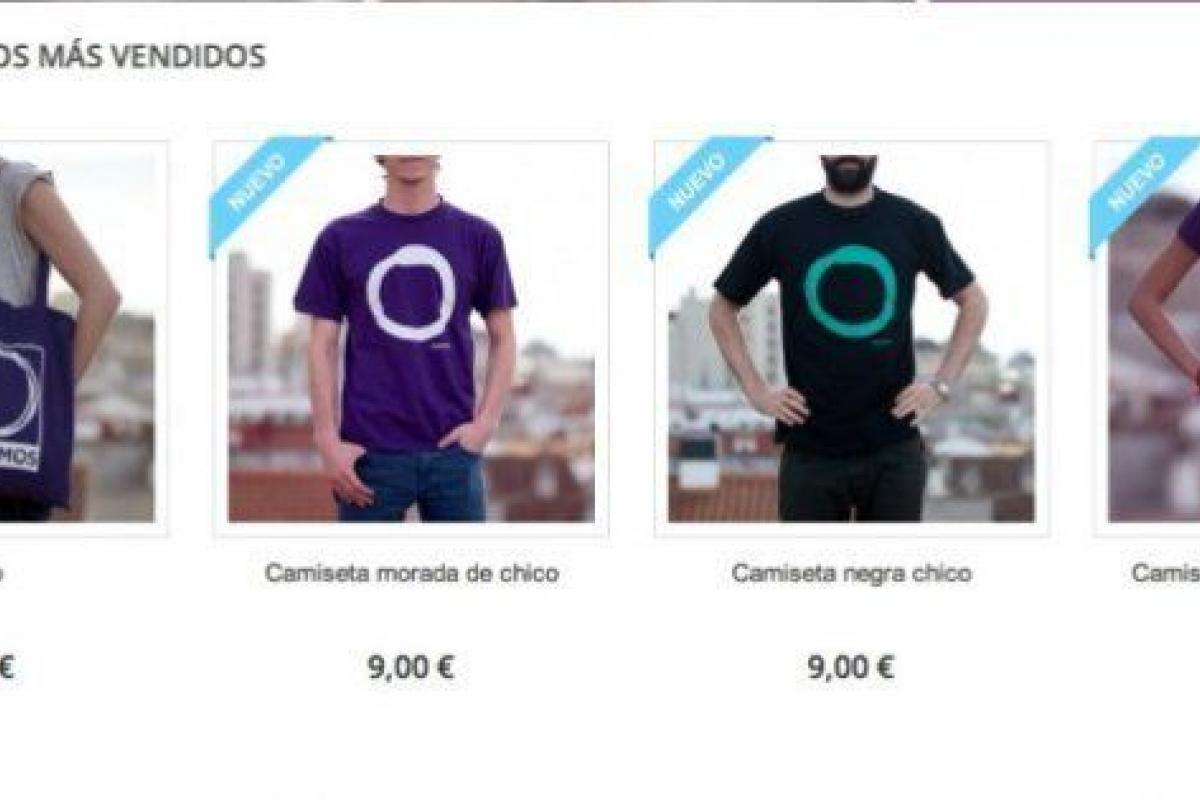
Task: Click the teal circle logo on black shirt
Action: [850, 290]
